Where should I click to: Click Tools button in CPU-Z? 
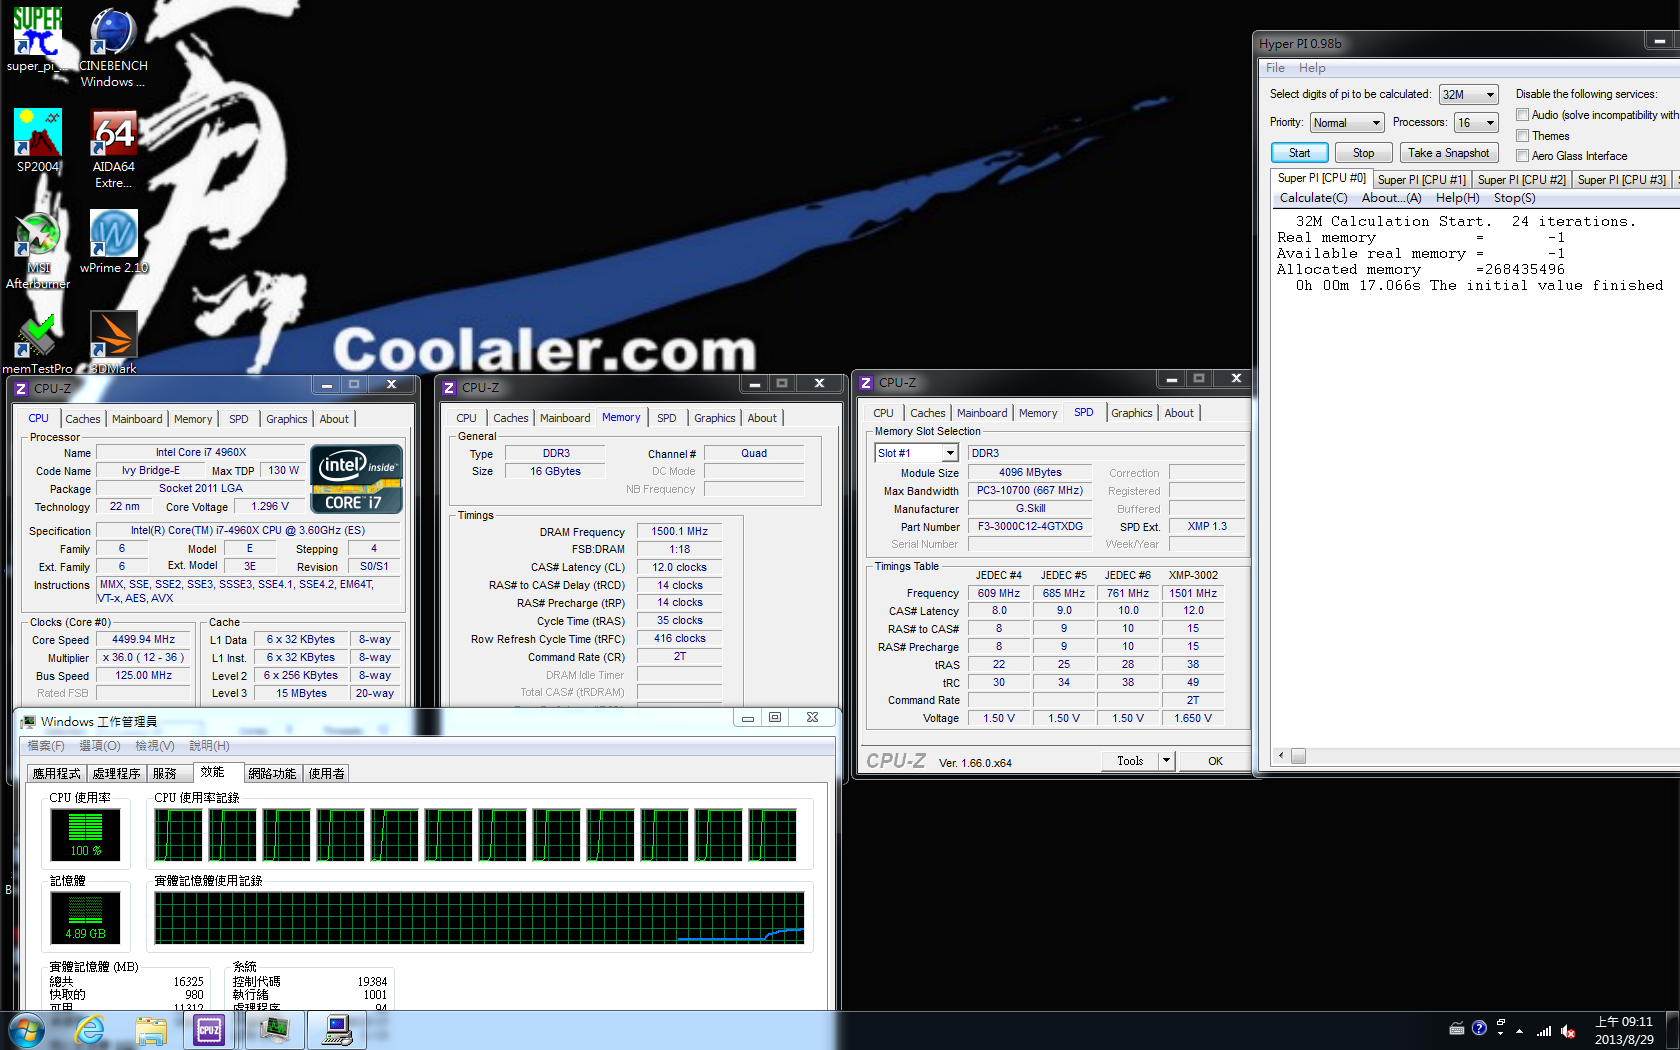point(1130,761)
